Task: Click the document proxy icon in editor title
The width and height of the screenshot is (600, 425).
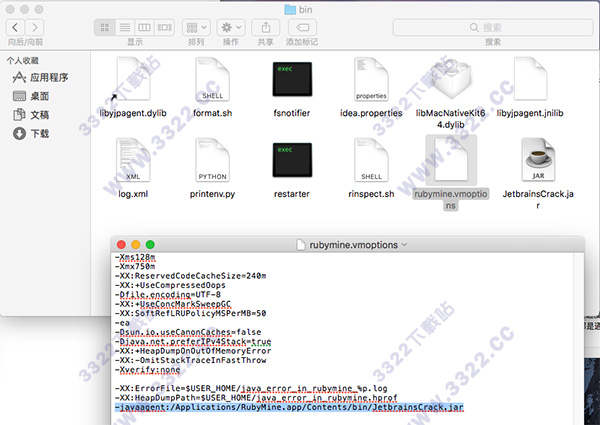Action: point(301,244)
